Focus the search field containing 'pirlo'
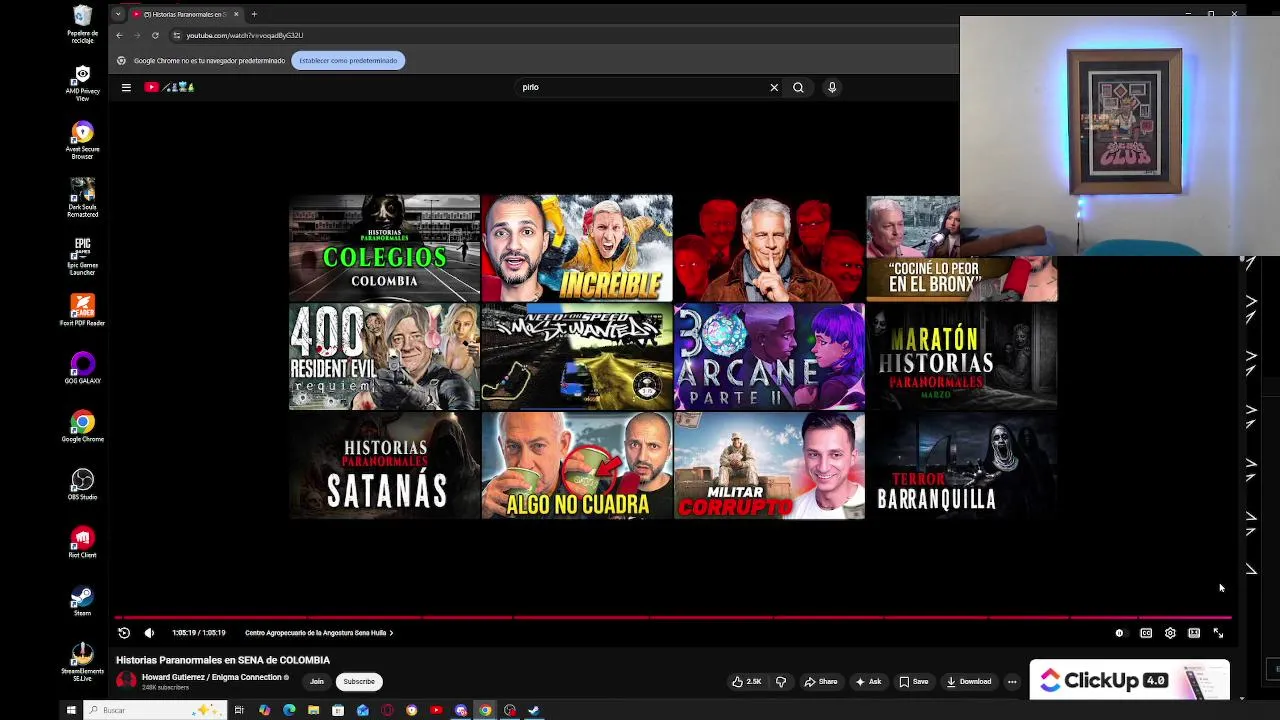This screenshot has width=1280, height=720. 640,87
